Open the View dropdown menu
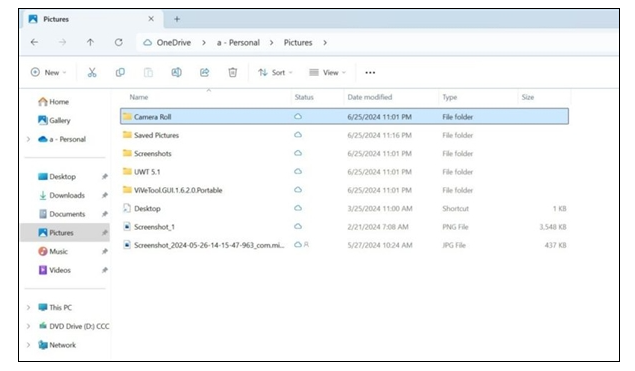The height and width of the screenshot is (371, 635). click(x=328, y=72)
